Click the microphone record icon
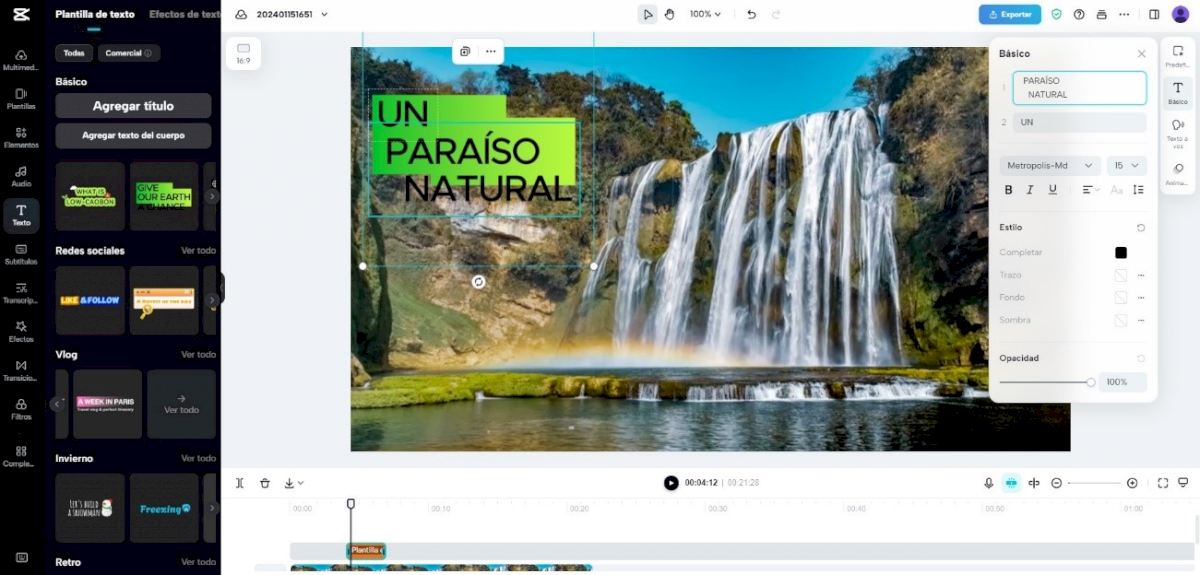This screenshot has width=1200, height=575. 988,483
